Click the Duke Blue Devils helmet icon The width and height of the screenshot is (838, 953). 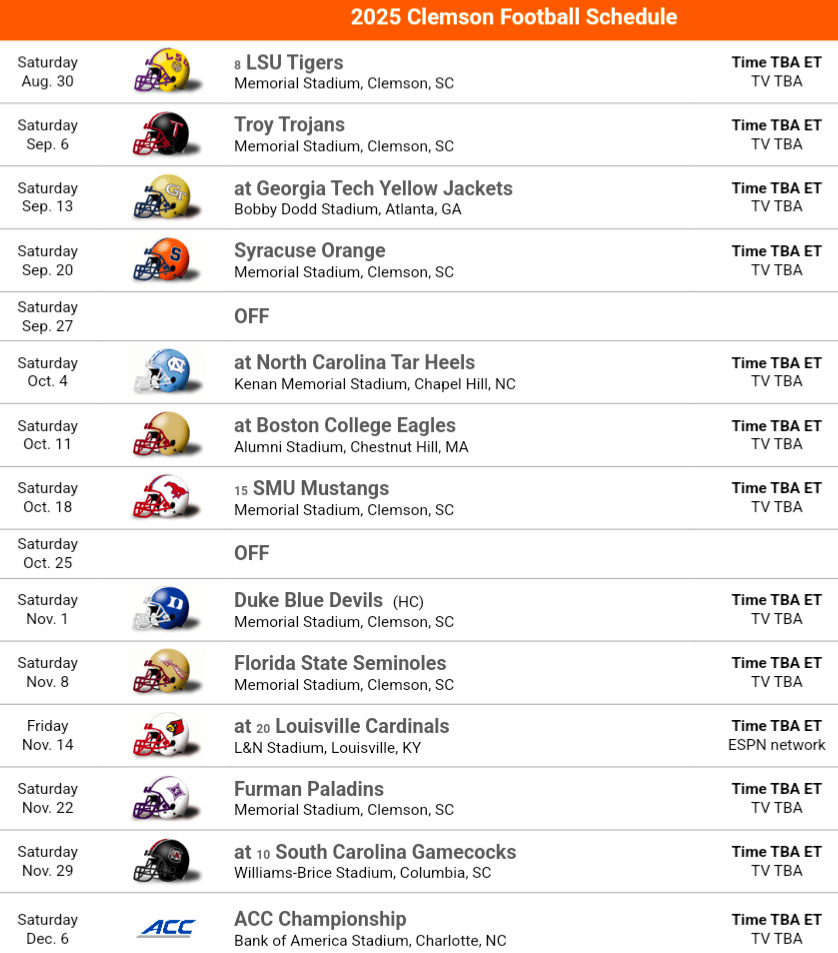click(162, 609)
